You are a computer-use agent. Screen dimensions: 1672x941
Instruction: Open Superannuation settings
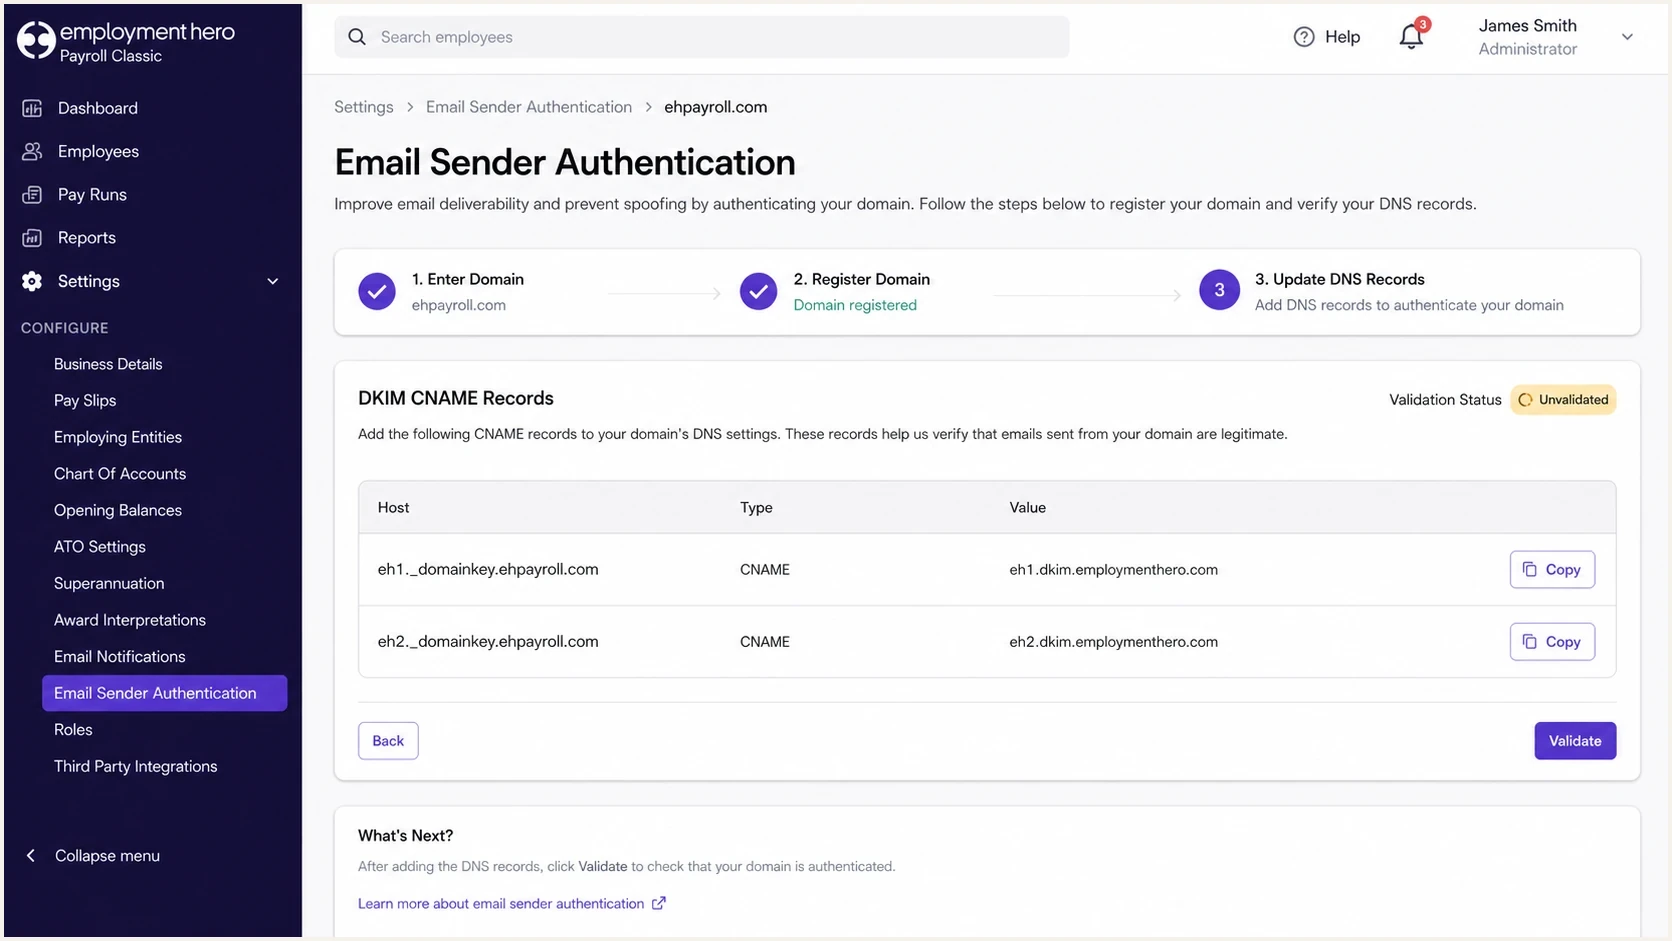click(109, 583)
